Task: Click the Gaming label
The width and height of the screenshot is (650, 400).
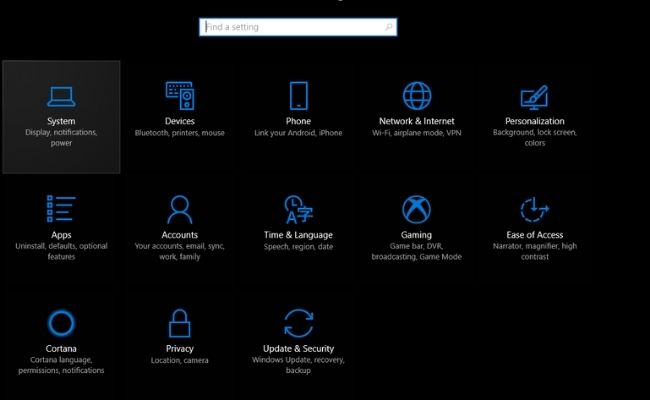Action: [x=416, y=235]
